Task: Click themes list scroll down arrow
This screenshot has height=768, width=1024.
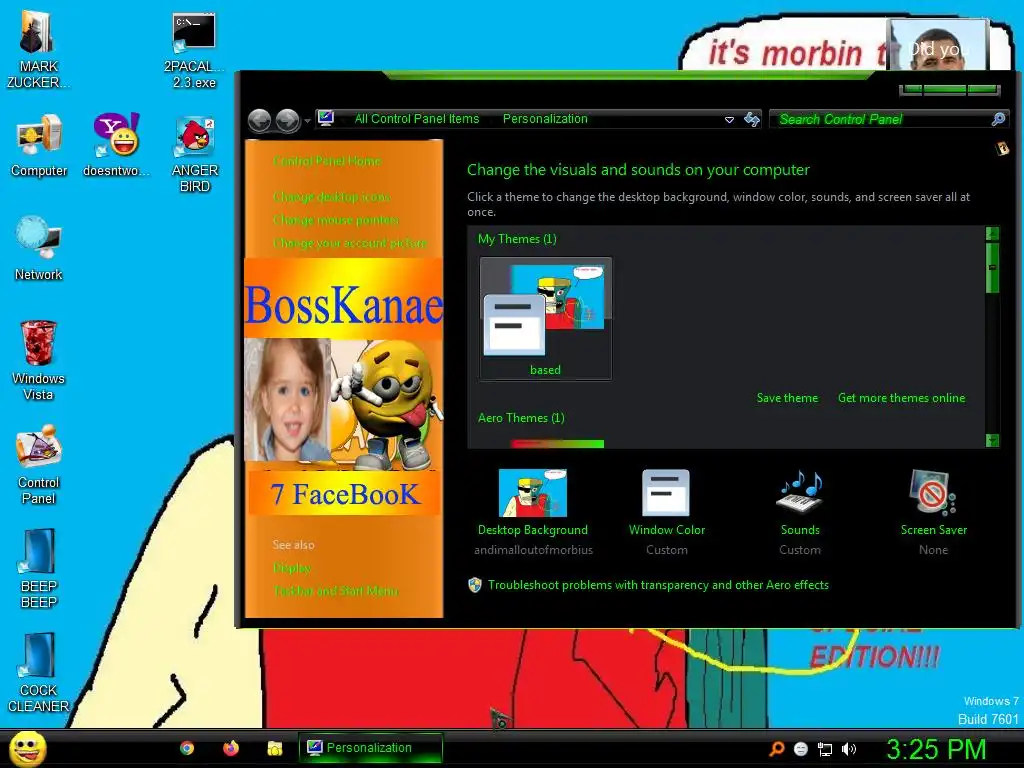Action: point(992,440)
